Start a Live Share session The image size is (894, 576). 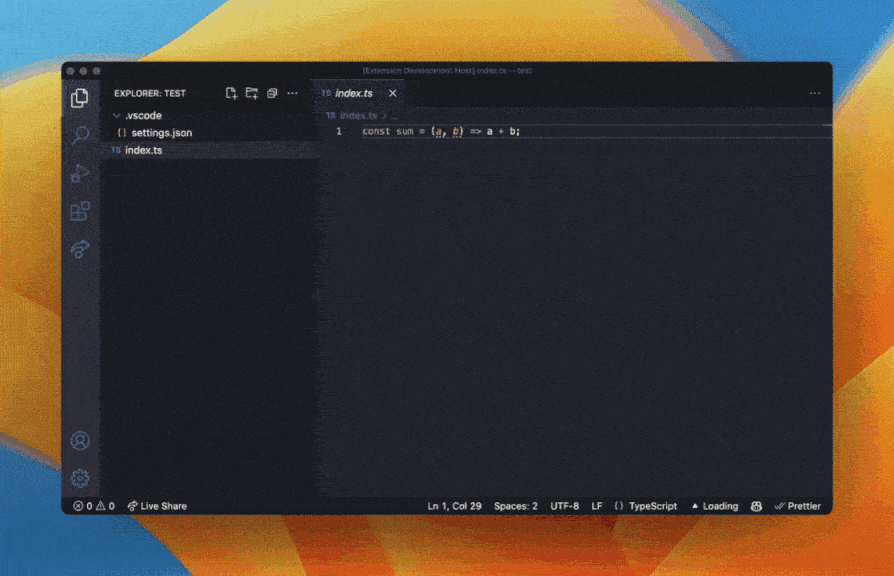[x=158, y=506]
